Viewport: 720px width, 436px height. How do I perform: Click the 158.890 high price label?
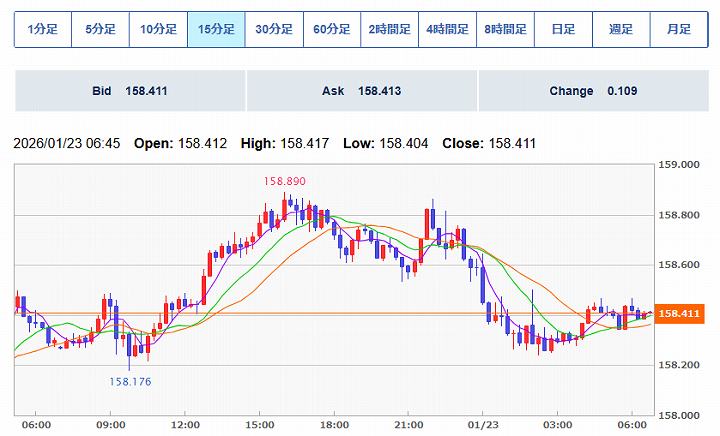(284, 181)
